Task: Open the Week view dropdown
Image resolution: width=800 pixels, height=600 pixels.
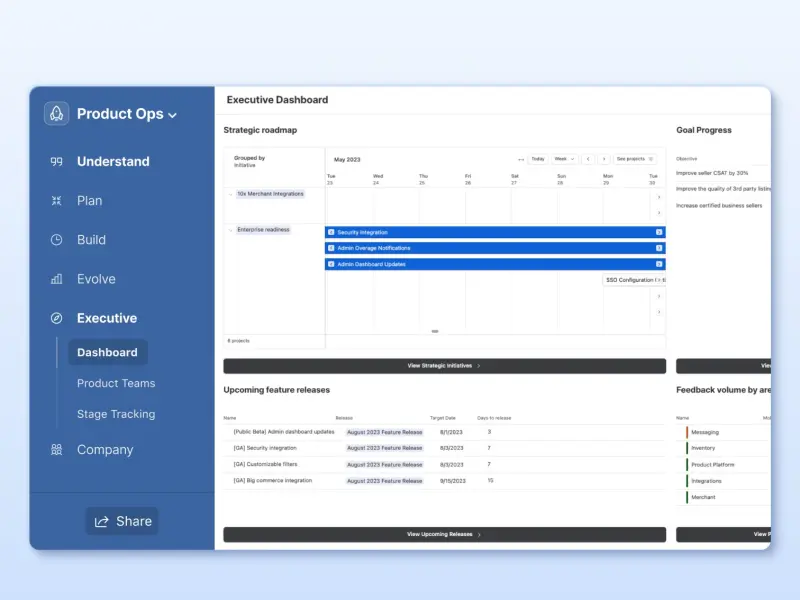Action: [564, 159]
